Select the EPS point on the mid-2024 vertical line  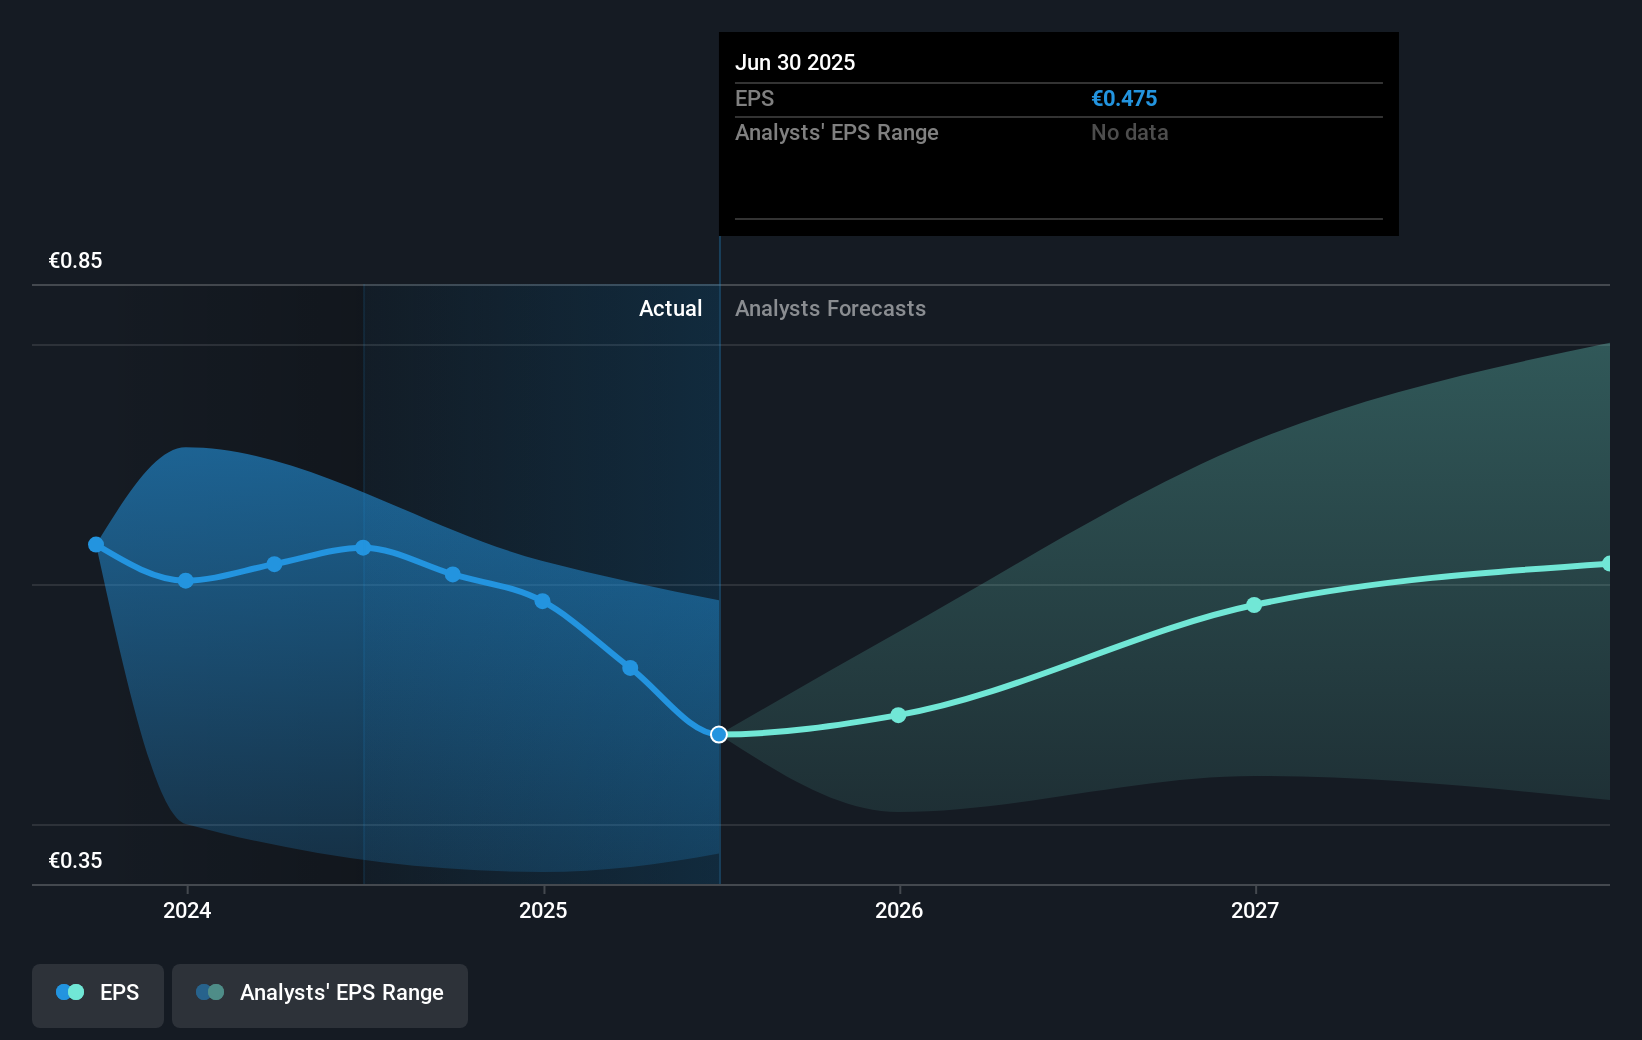(x=363, y=548)
